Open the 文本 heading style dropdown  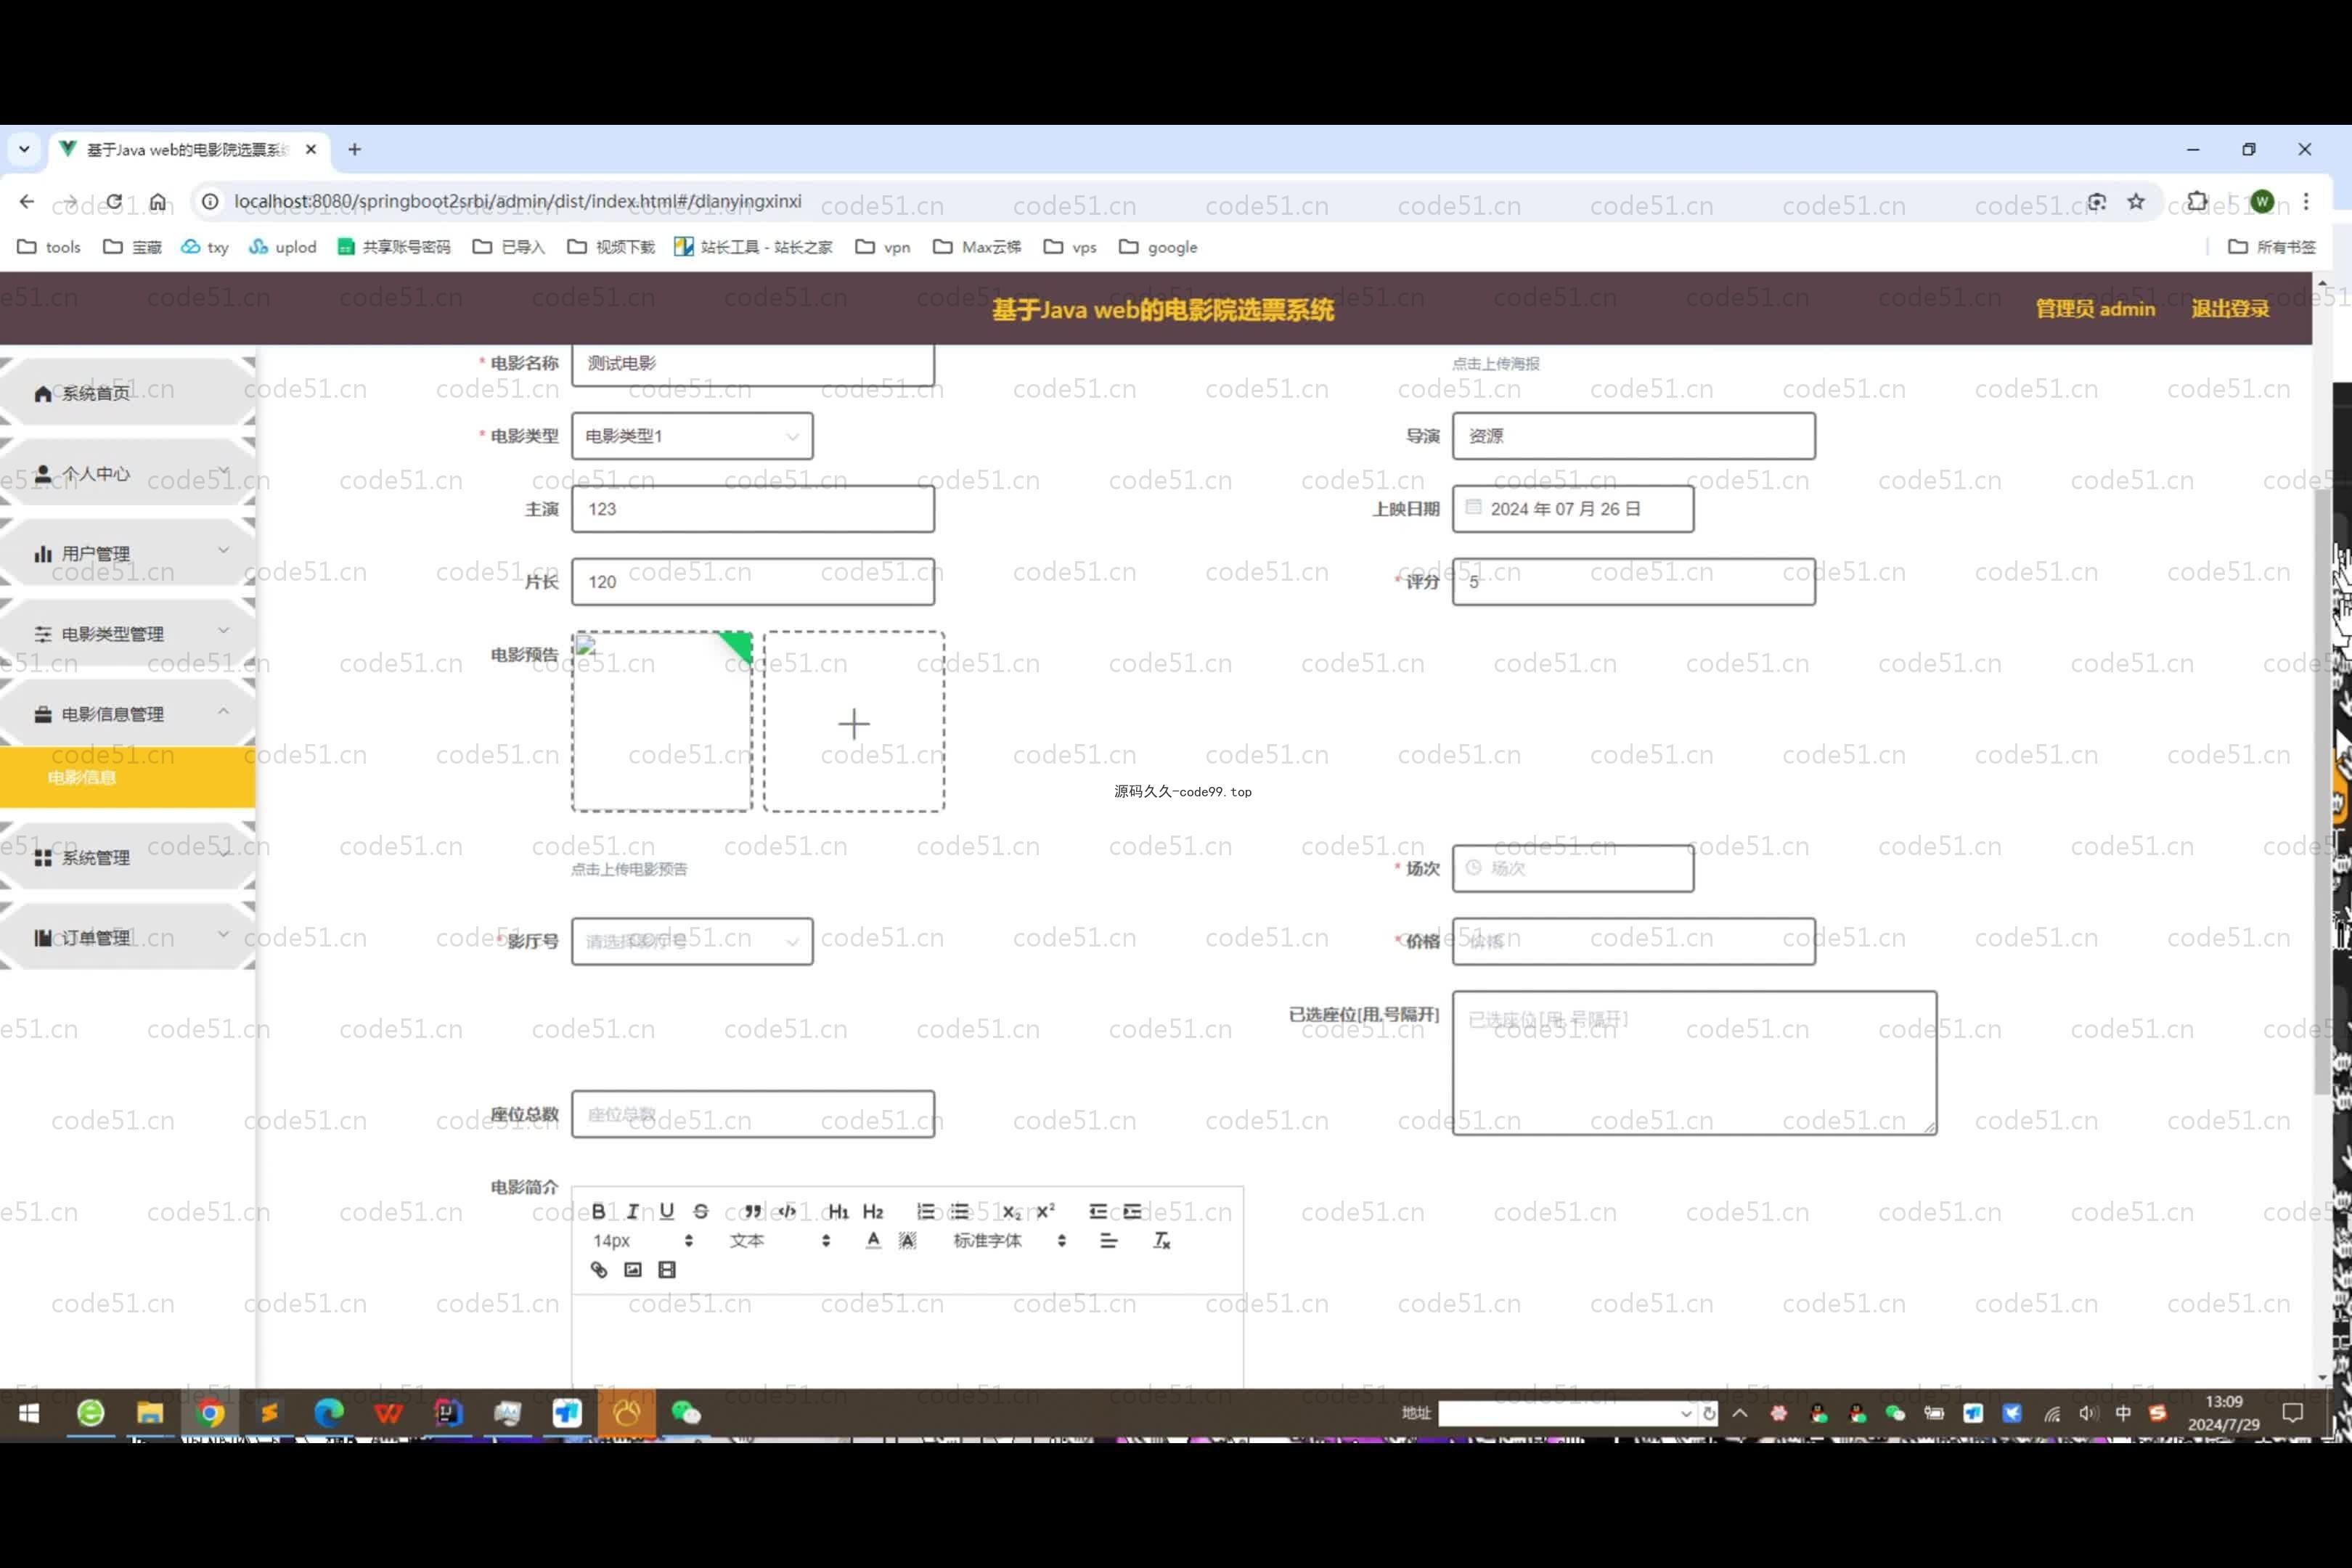point(780,1240)
